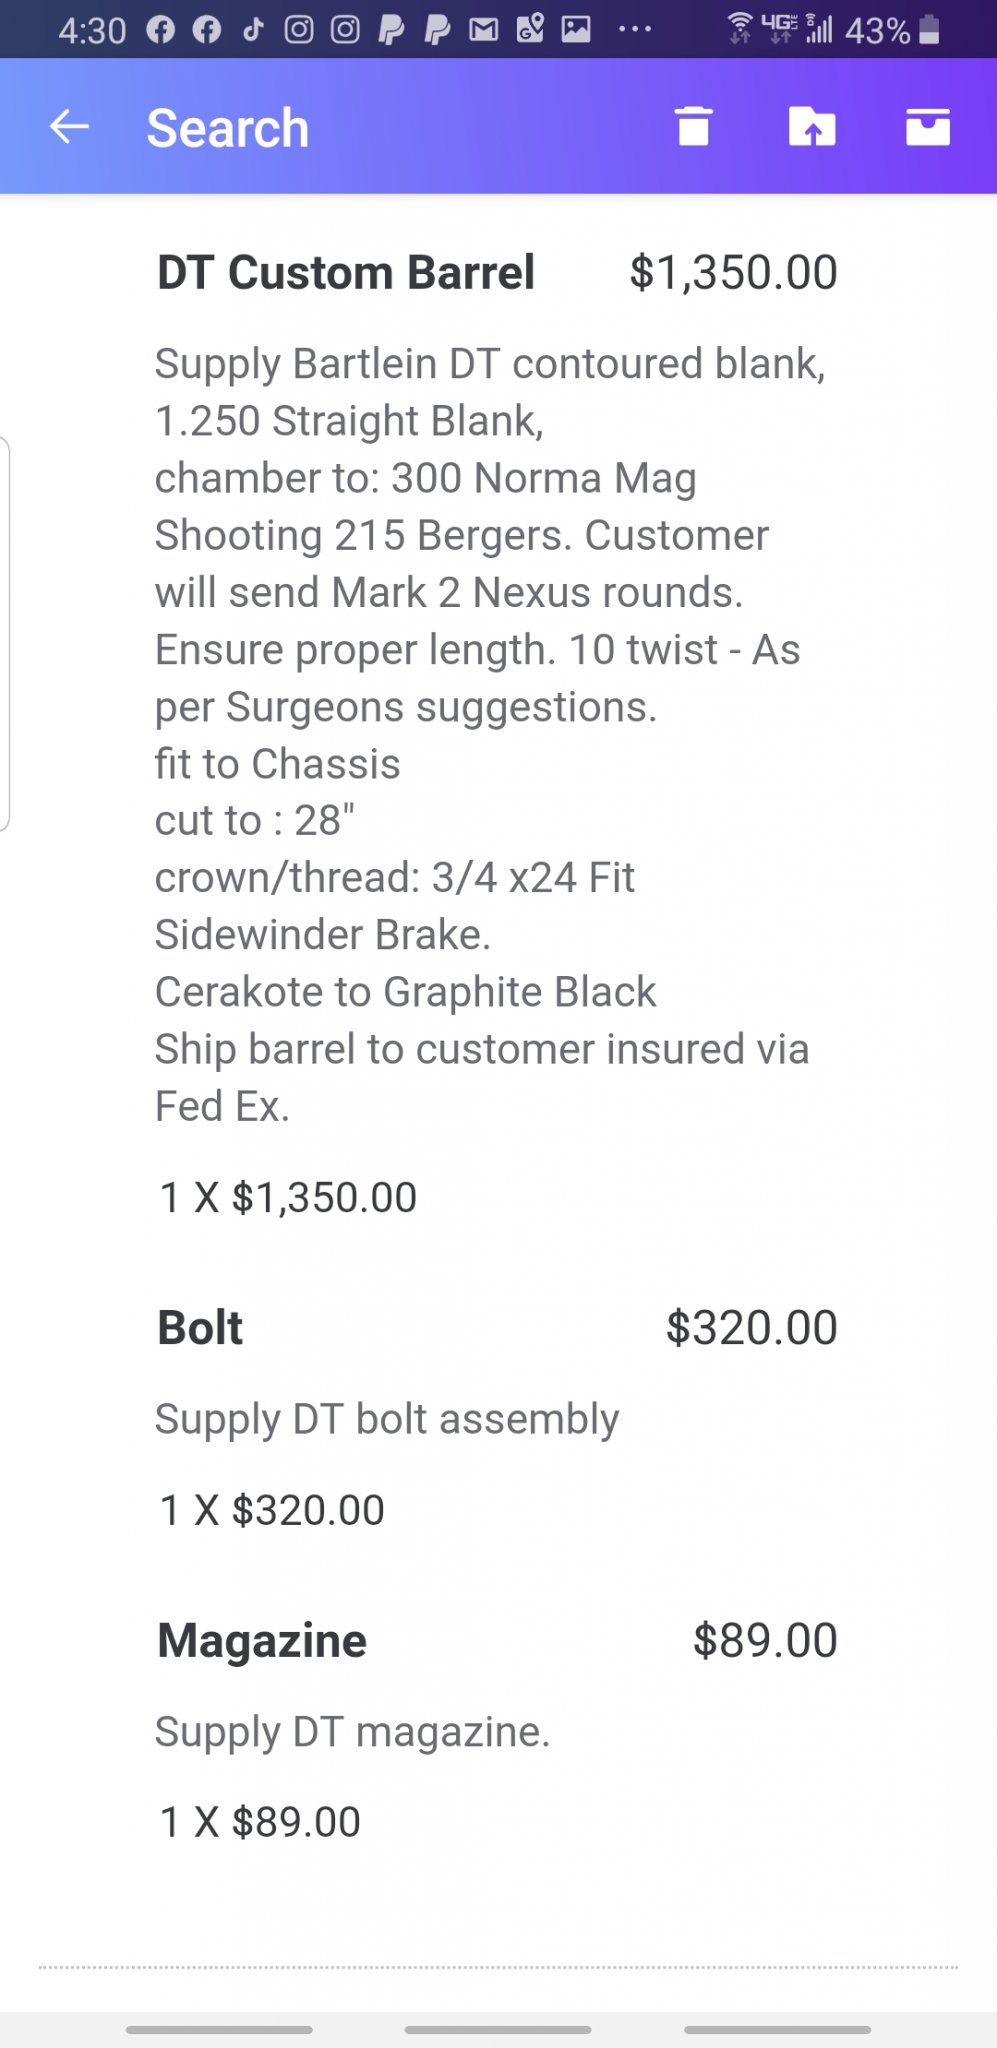The height and width of the screenshot is (2048, 997).
Task: Tap the mail envelope notification icon
Action: click(x=484, y=30)
